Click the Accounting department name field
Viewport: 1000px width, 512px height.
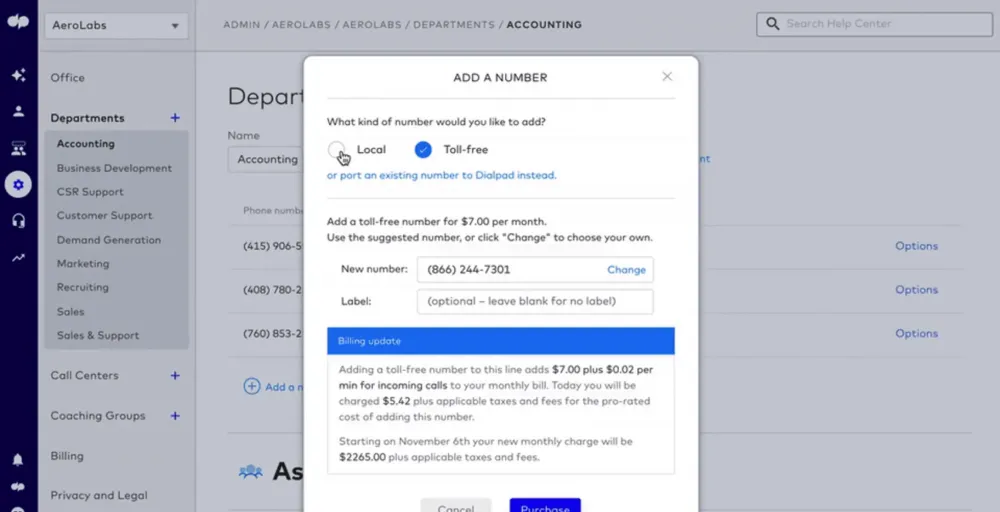click(x=266, y=159)
